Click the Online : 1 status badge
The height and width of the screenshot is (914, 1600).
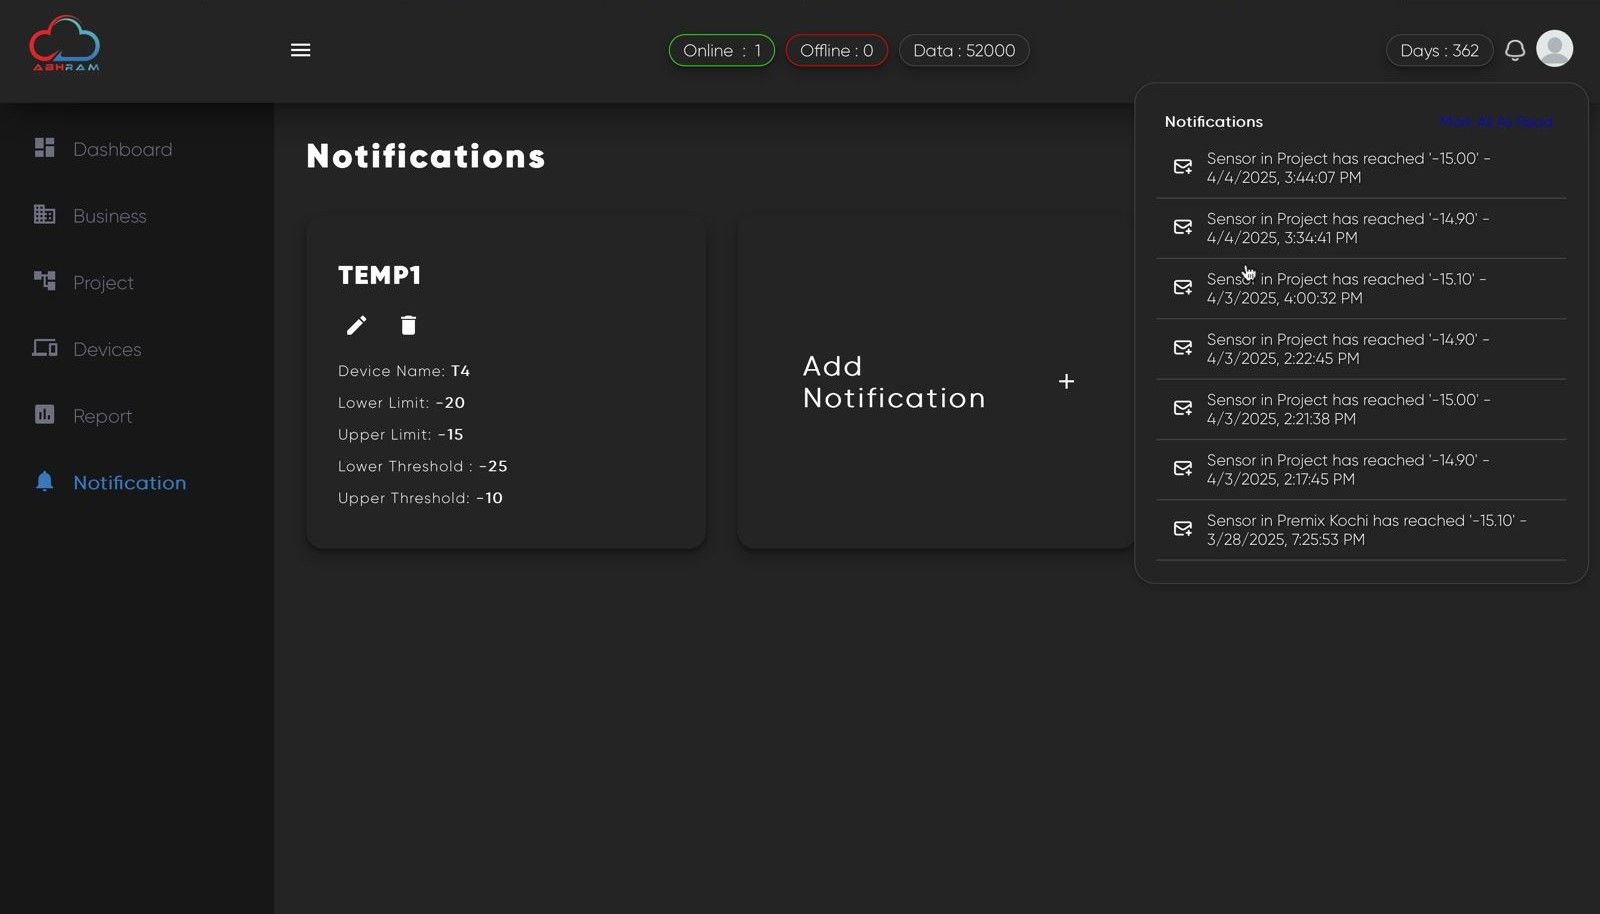[721, 50]
